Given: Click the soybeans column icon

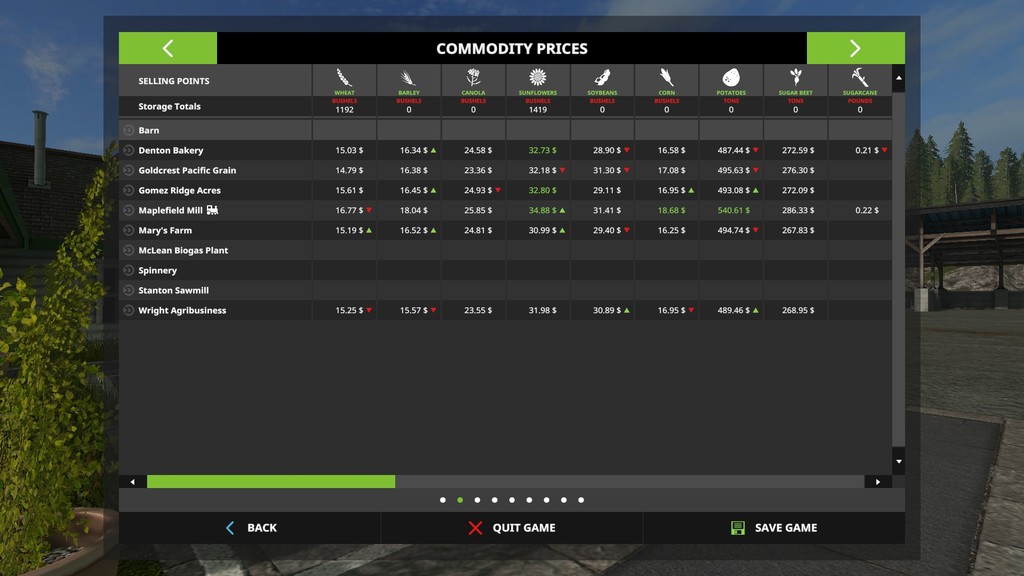Looking at the screenshot, I should (x=602, y=78).
